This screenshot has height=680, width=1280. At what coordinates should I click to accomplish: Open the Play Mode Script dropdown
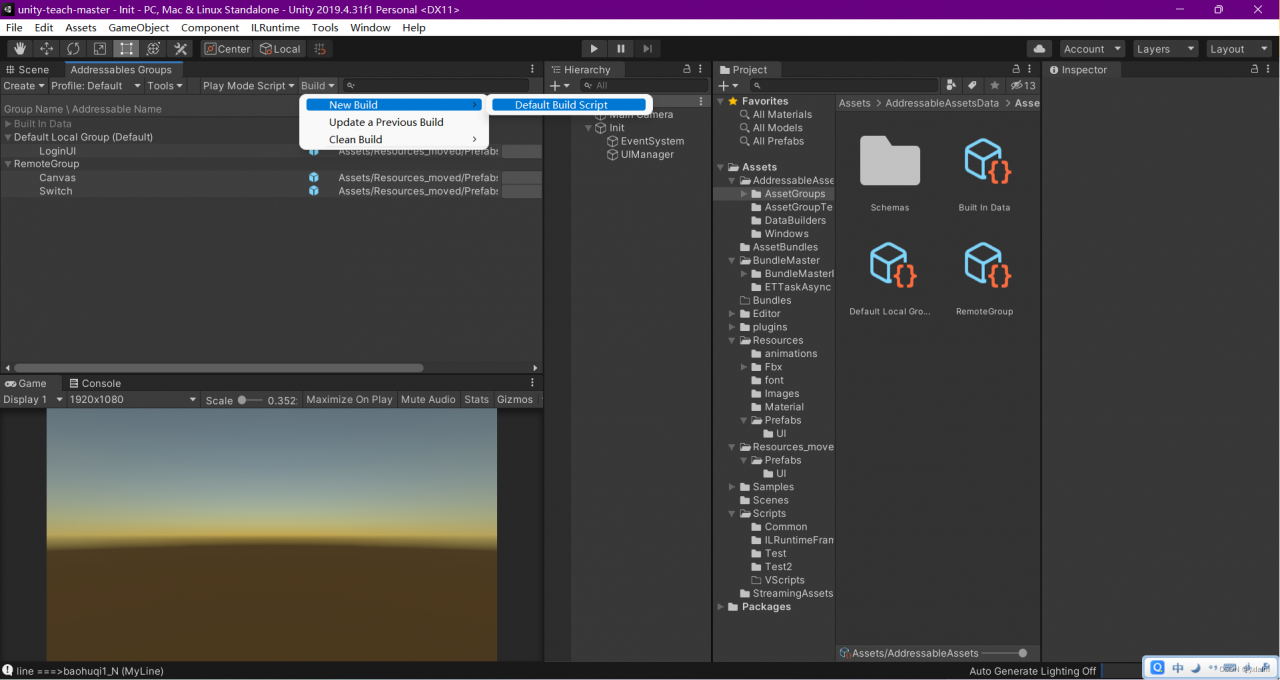(248, 86)
